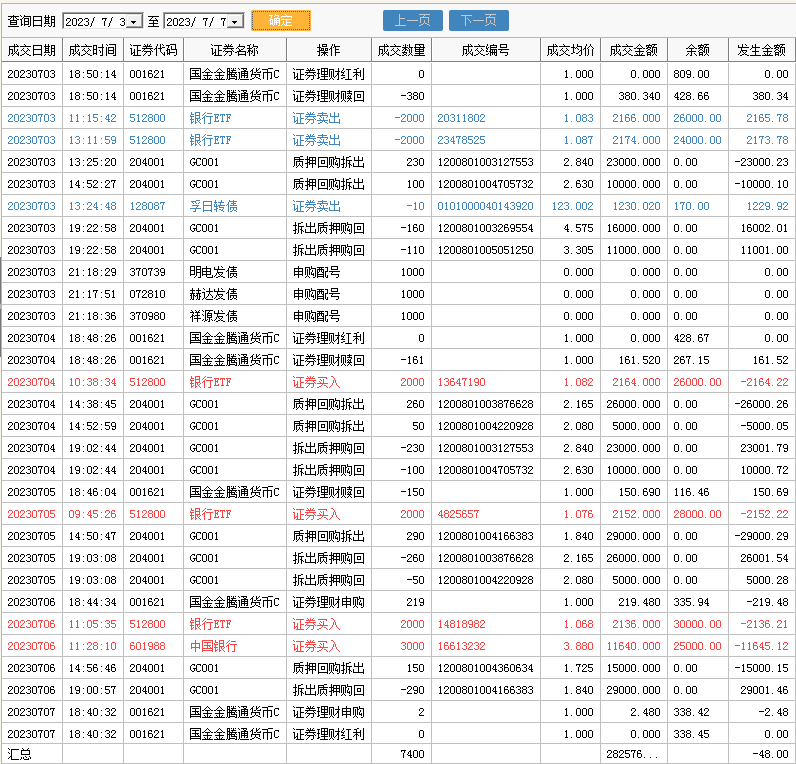Click the 汇总 summary row label

[x=20, y=753]
